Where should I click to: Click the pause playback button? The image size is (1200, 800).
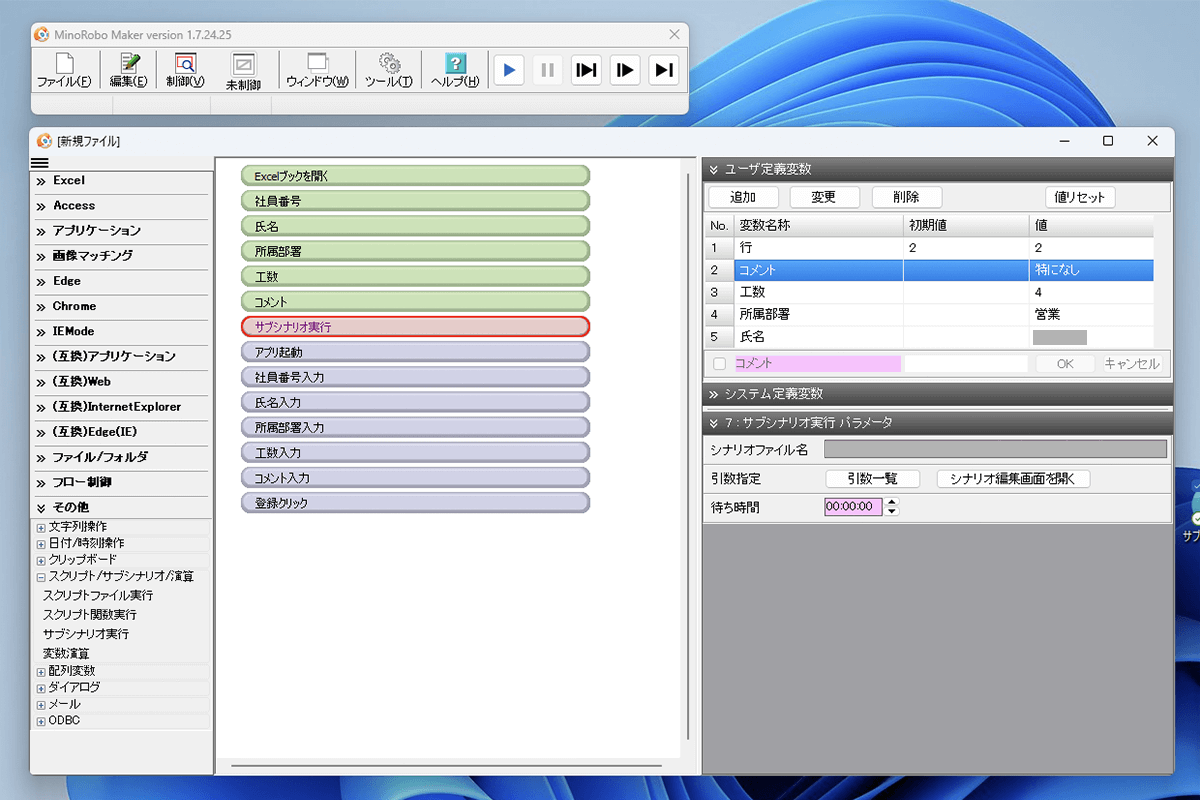[547, 70]
